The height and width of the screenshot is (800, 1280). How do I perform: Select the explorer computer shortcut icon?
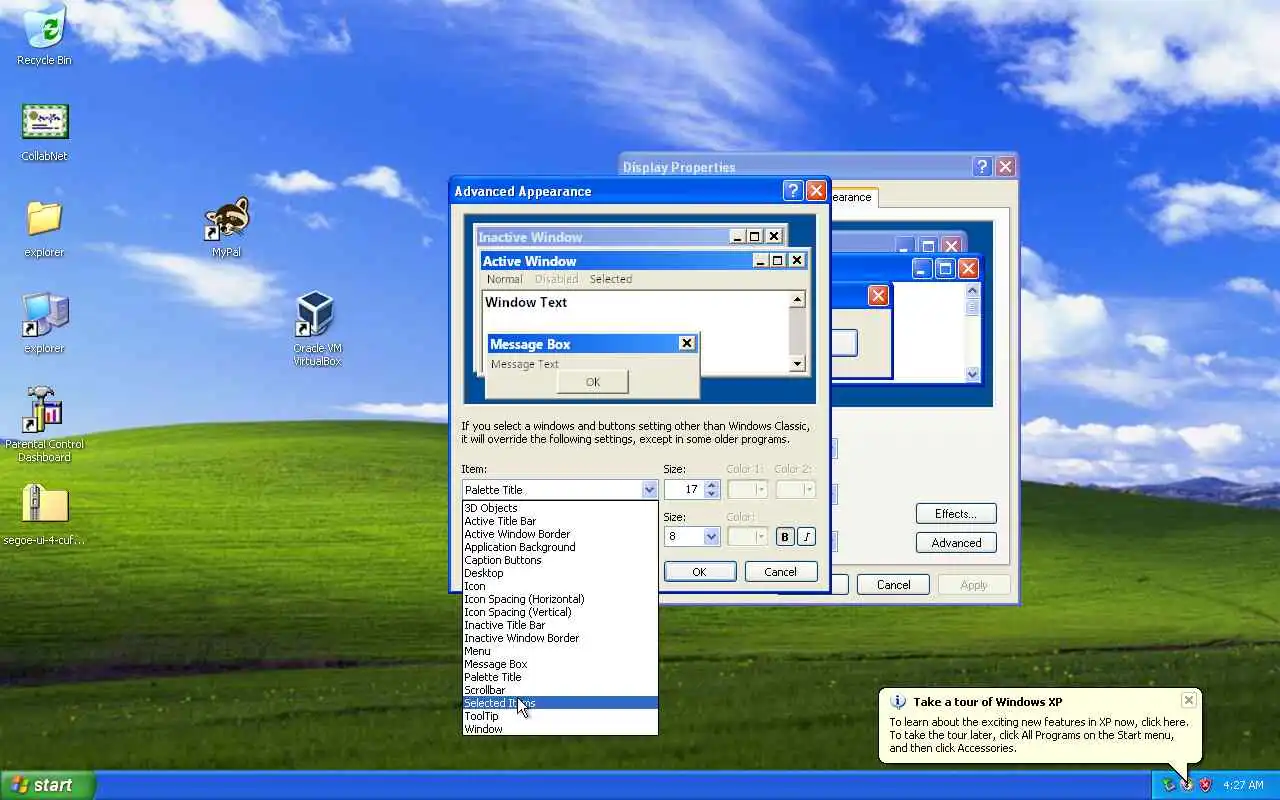pyautogui.click(x=44, y=323)
